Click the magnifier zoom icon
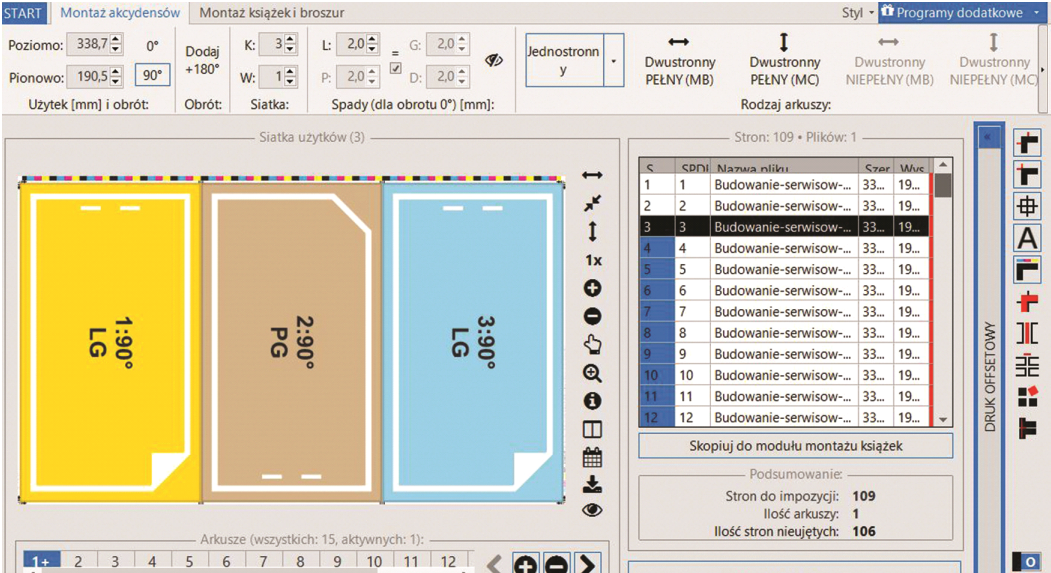 tap(593, 373)
